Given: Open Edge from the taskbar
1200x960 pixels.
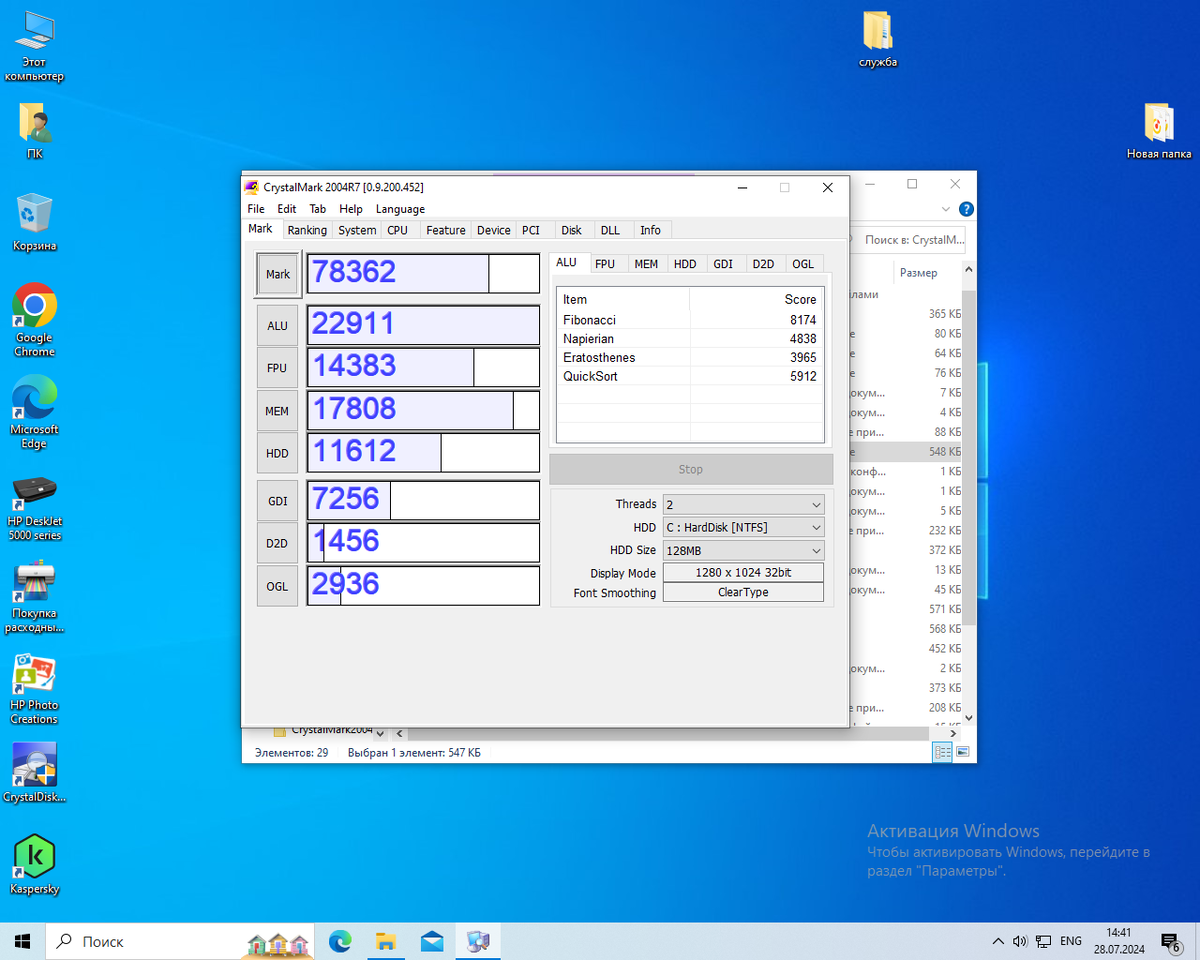Looking at the screenshot, I should point(340,941).
